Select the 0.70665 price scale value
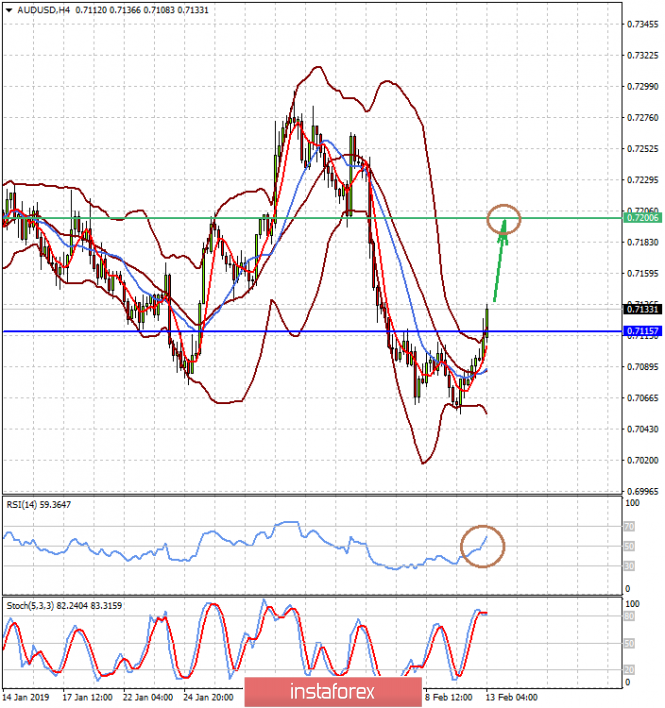Image resolution: width=665 pixels, height=708 pixels. coord(643,398)
